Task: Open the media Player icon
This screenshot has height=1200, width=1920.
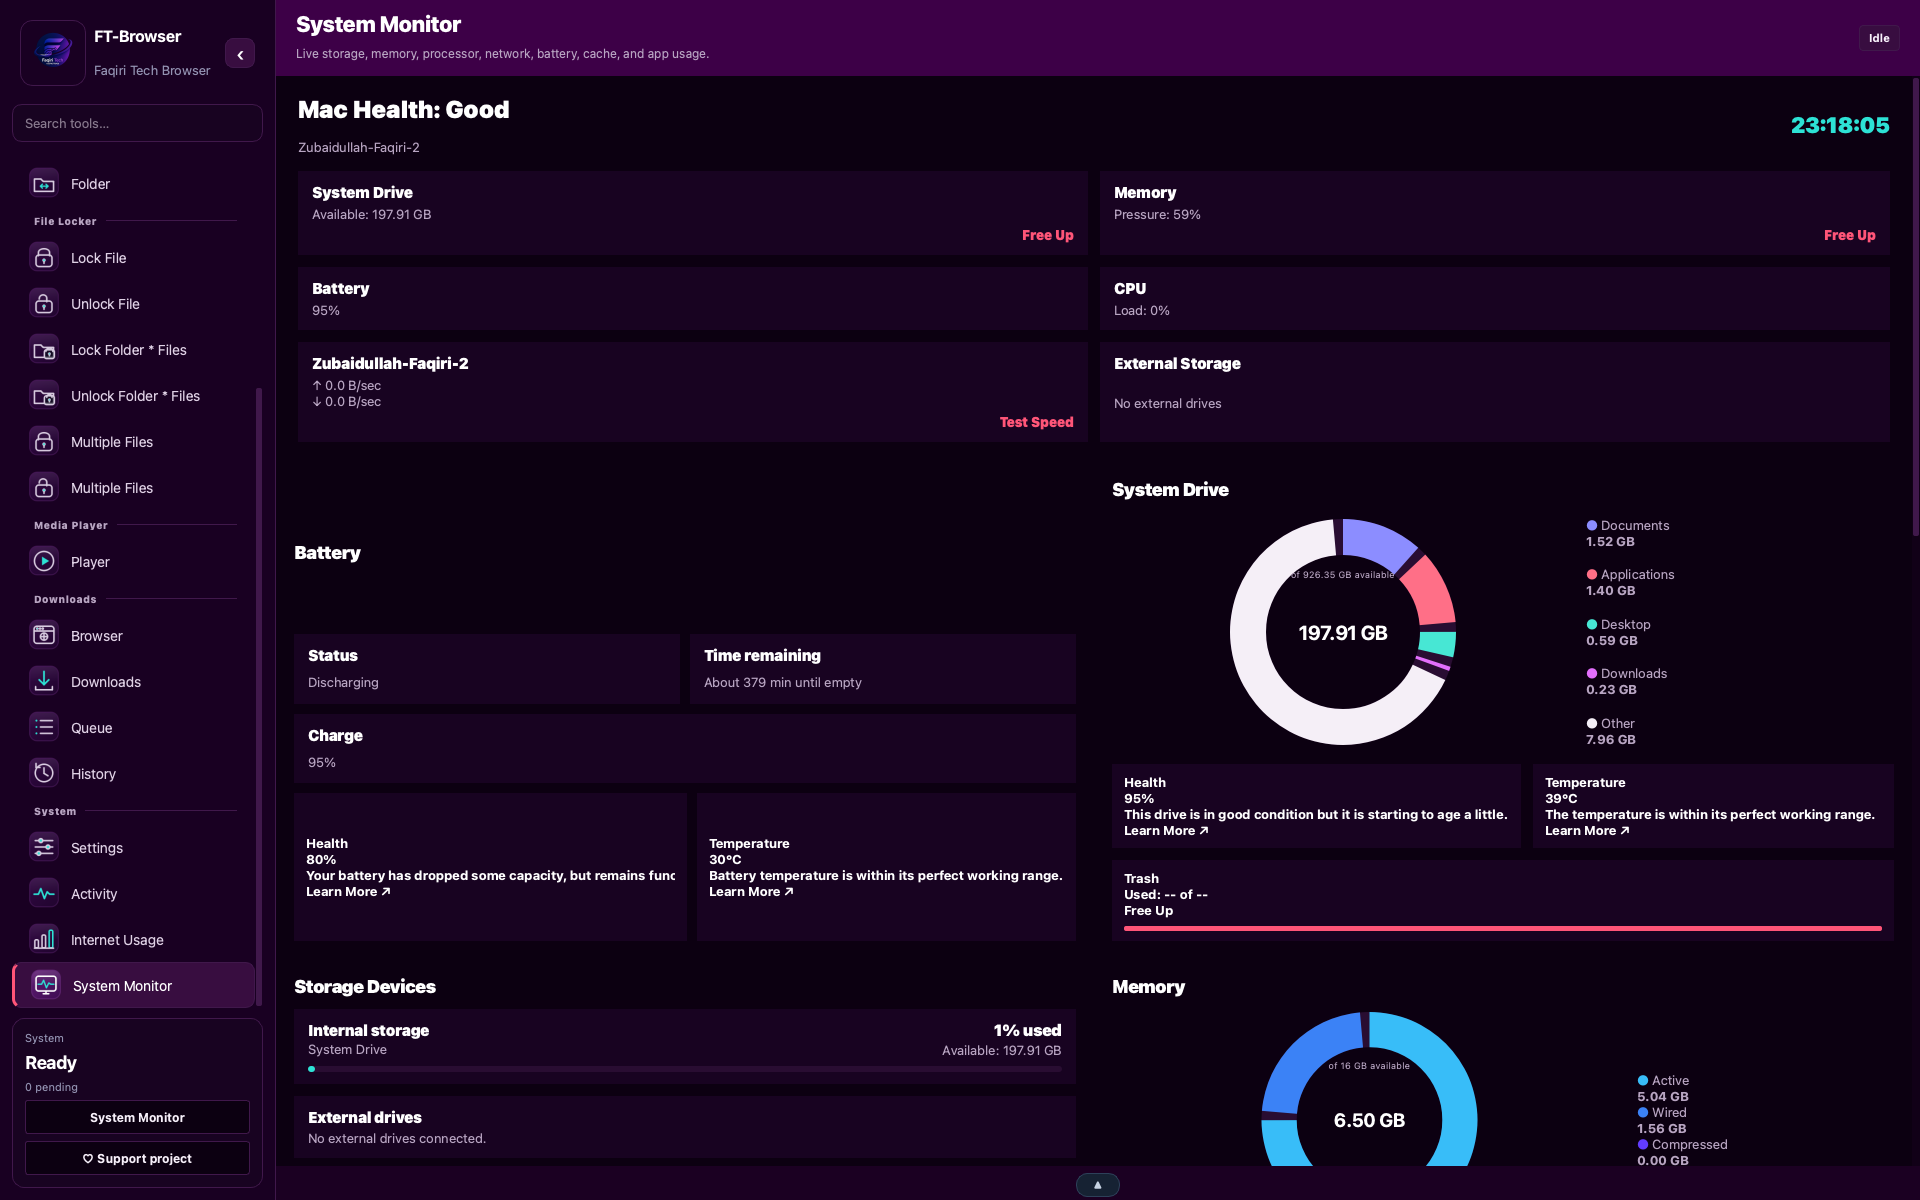Action: pos(44,562)
